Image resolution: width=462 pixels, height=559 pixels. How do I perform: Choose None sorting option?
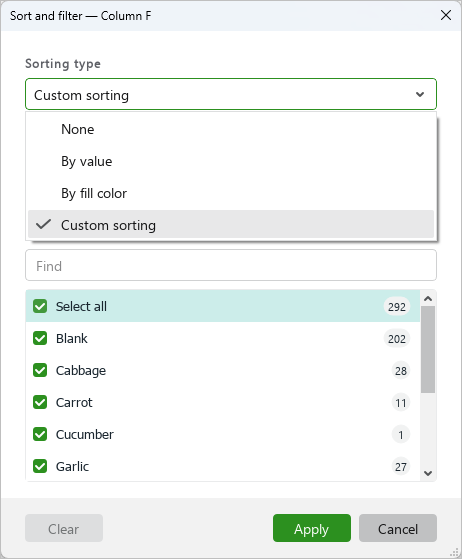pyautogui.click(x=231, y=129)
